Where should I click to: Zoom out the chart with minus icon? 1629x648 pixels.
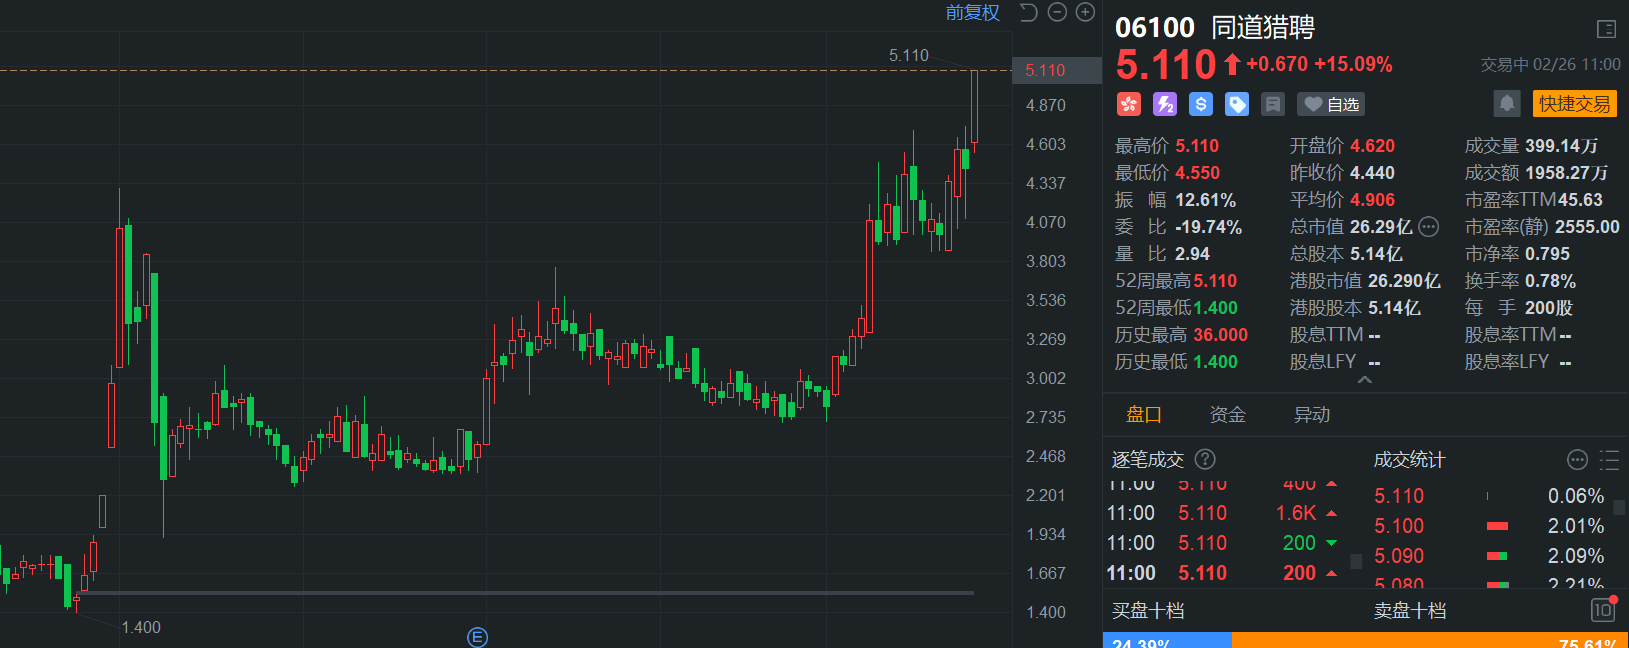[x=1057, y=13]
